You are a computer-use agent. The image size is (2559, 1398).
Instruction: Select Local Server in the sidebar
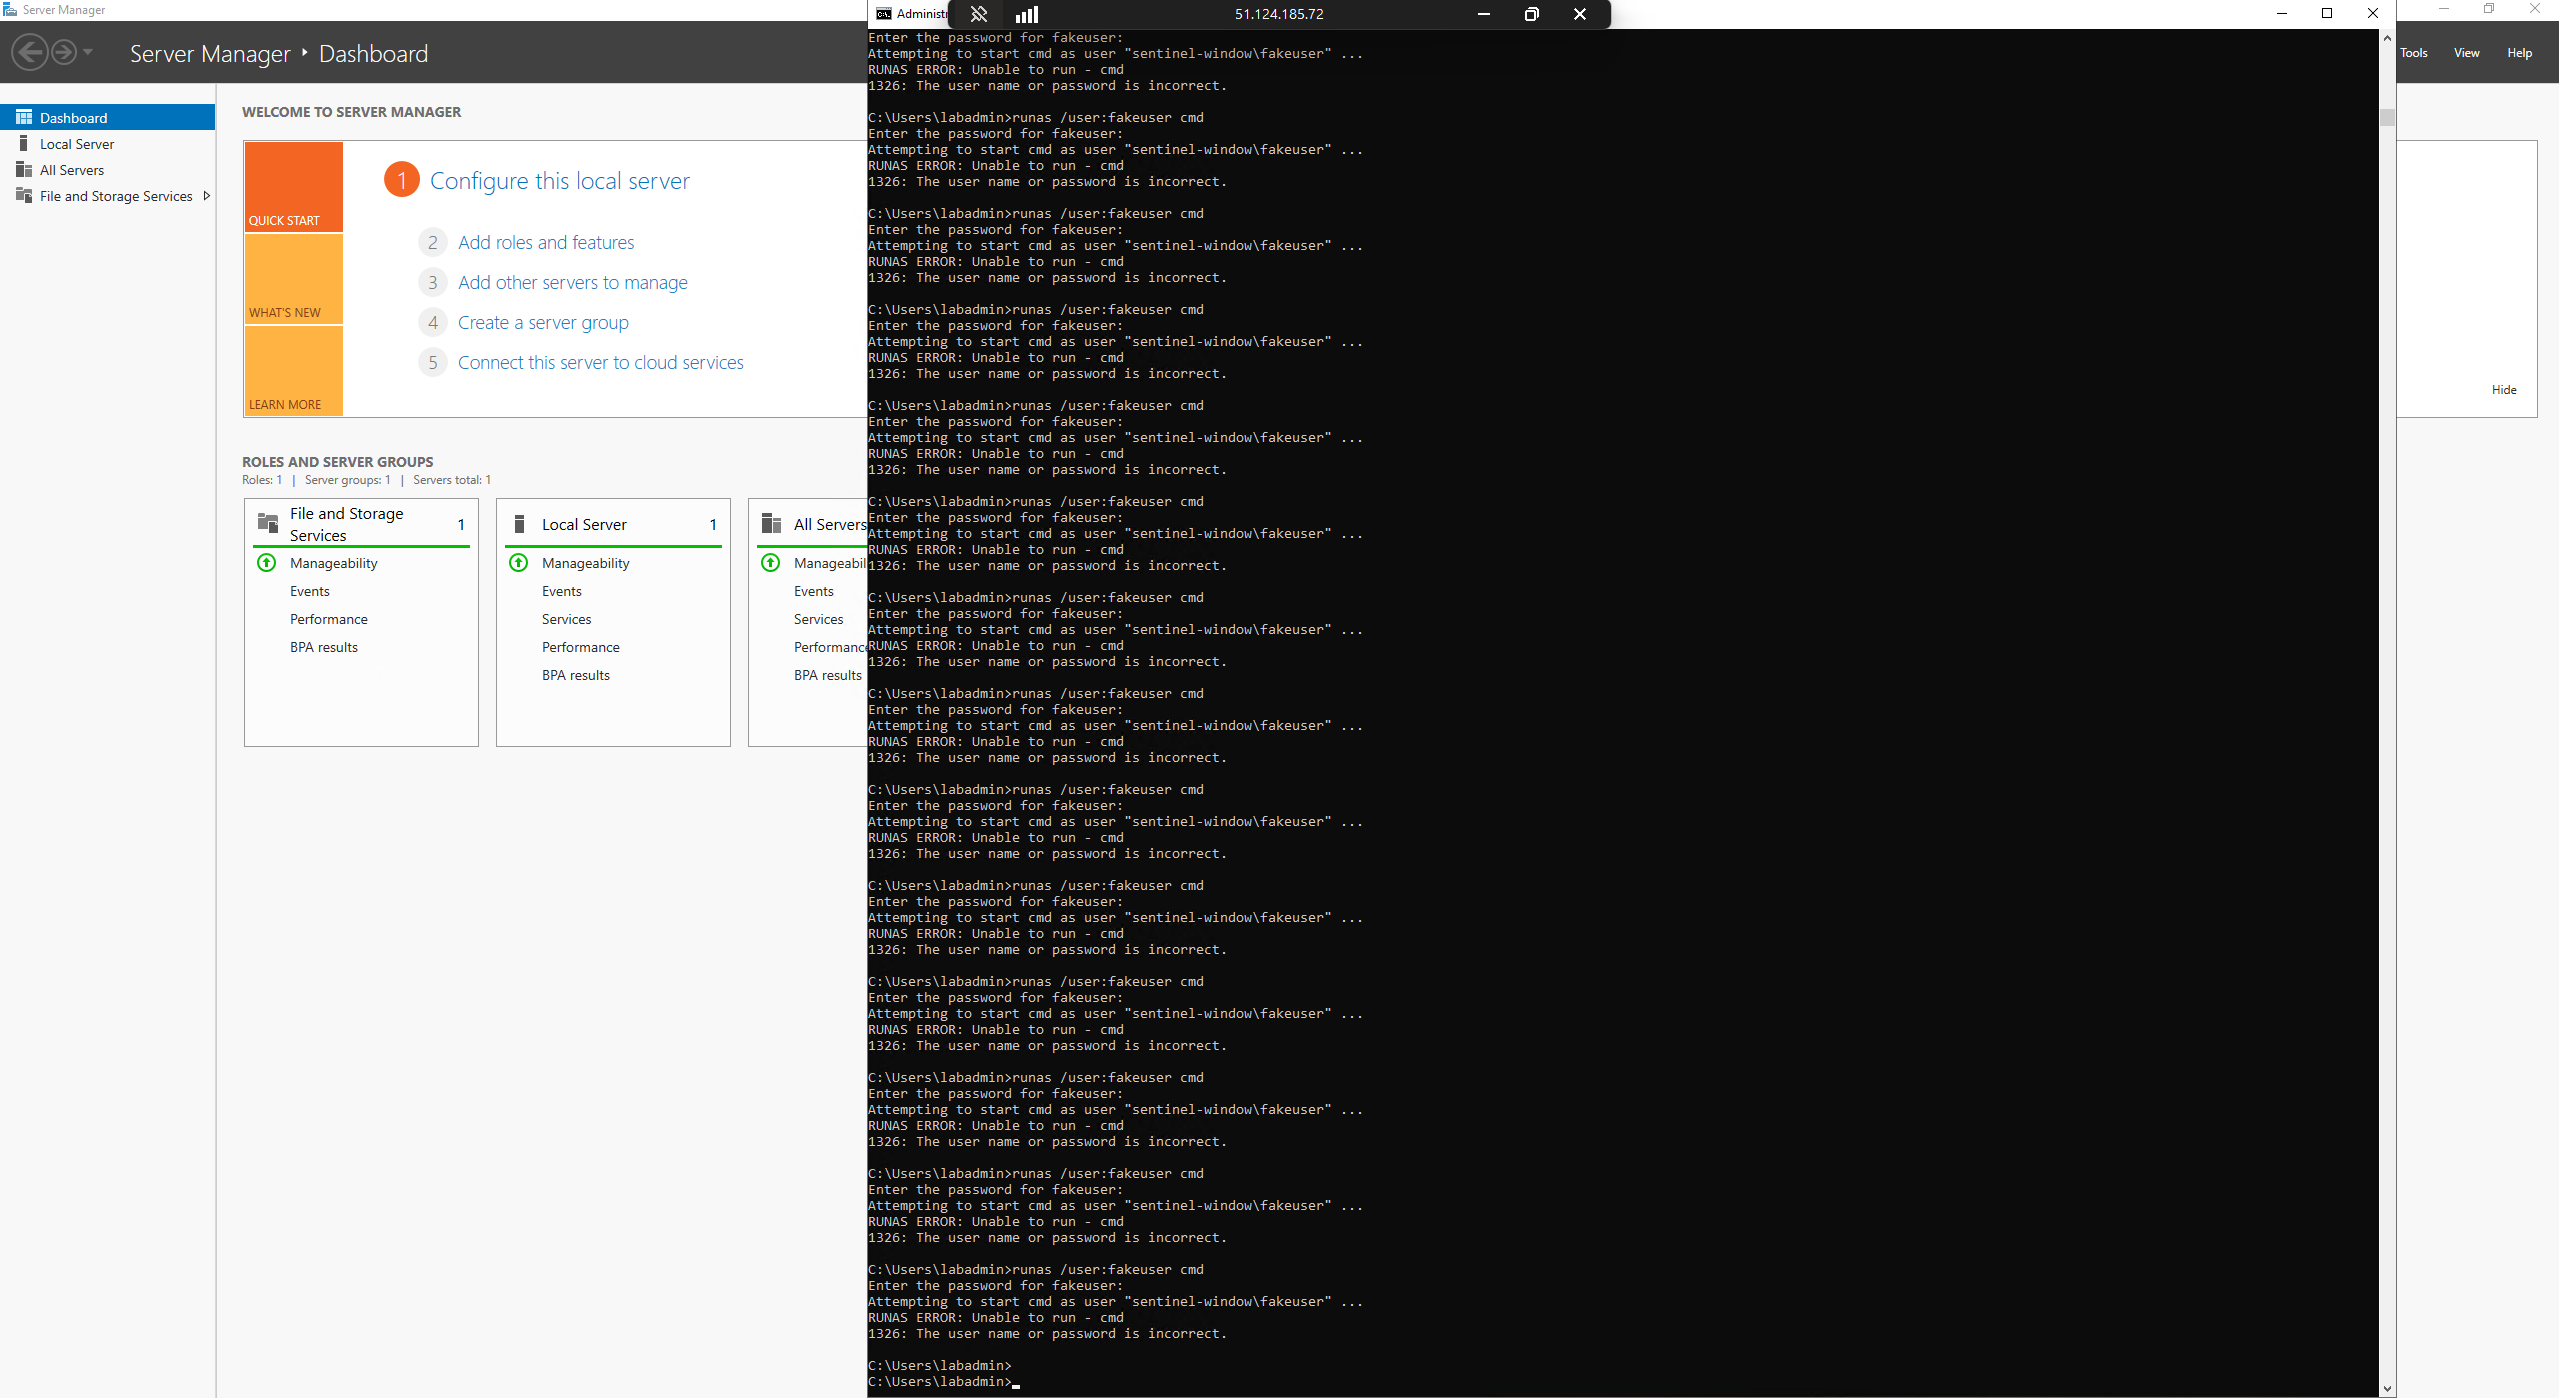[x=77, y=144]
